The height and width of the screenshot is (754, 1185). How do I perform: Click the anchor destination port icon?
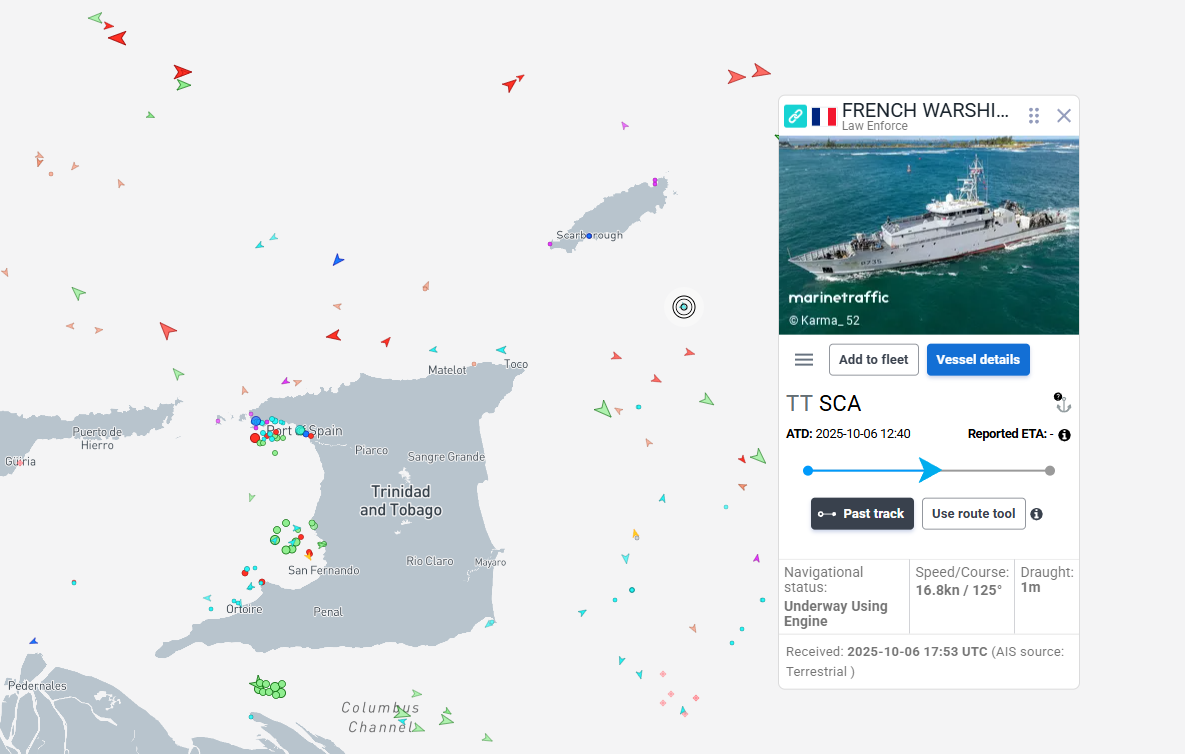point(1063,403)
